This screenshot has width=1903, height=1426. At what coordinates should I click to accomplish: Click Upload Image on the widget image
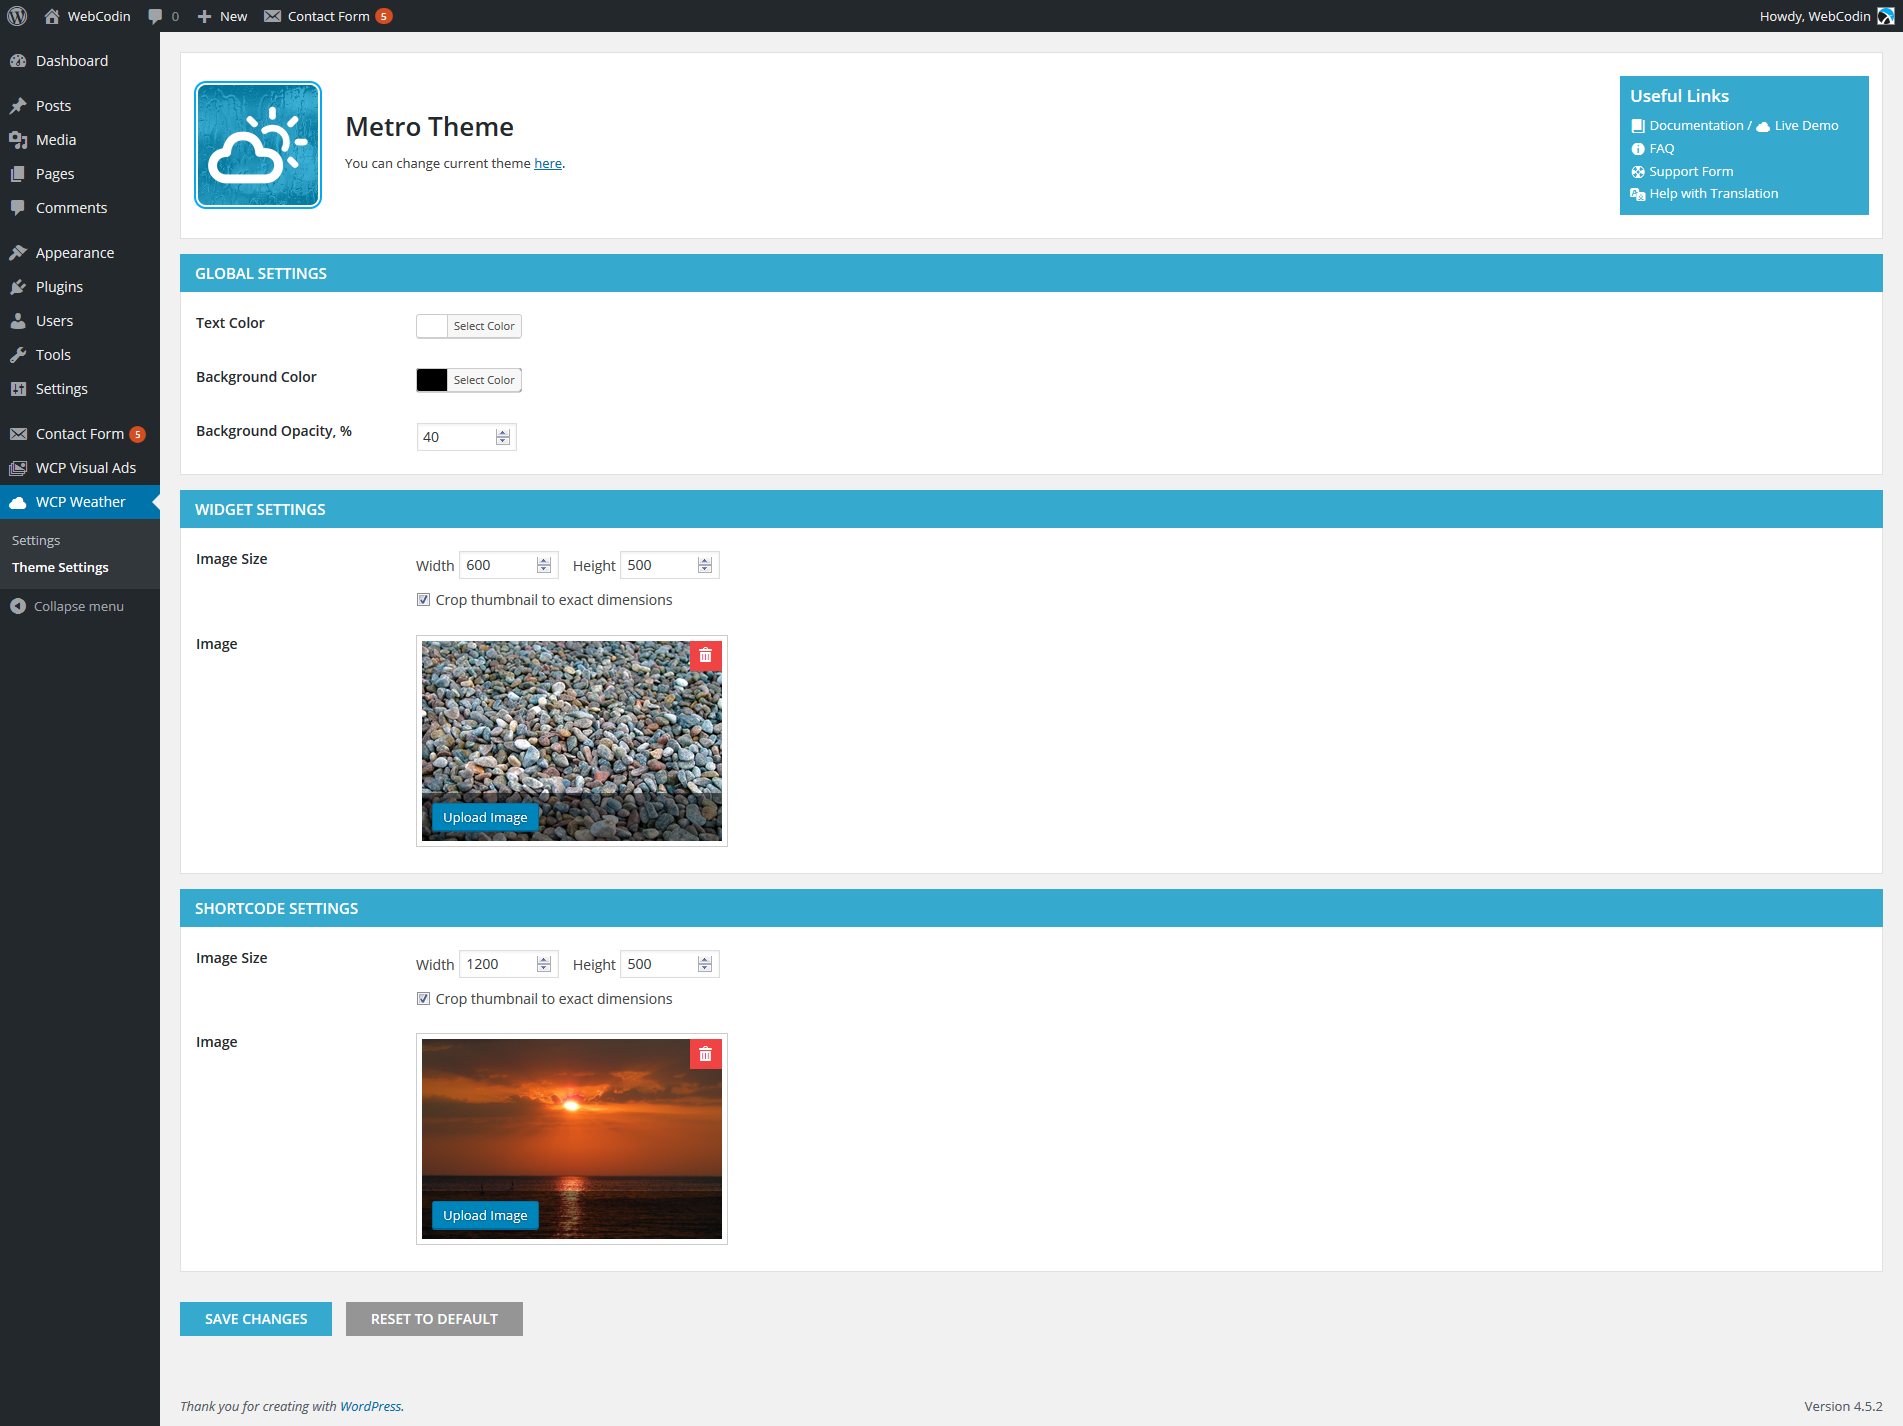[x=485, y=817]
